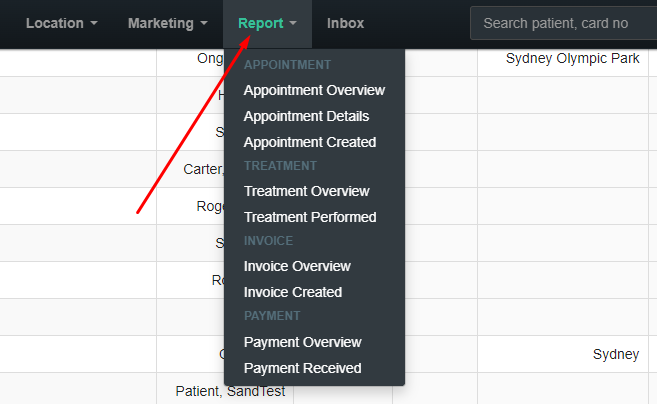Click the Search patient, card no field
Image resolution: width=657 pixels, height=404 pixels.
click(x=564, y=23)
